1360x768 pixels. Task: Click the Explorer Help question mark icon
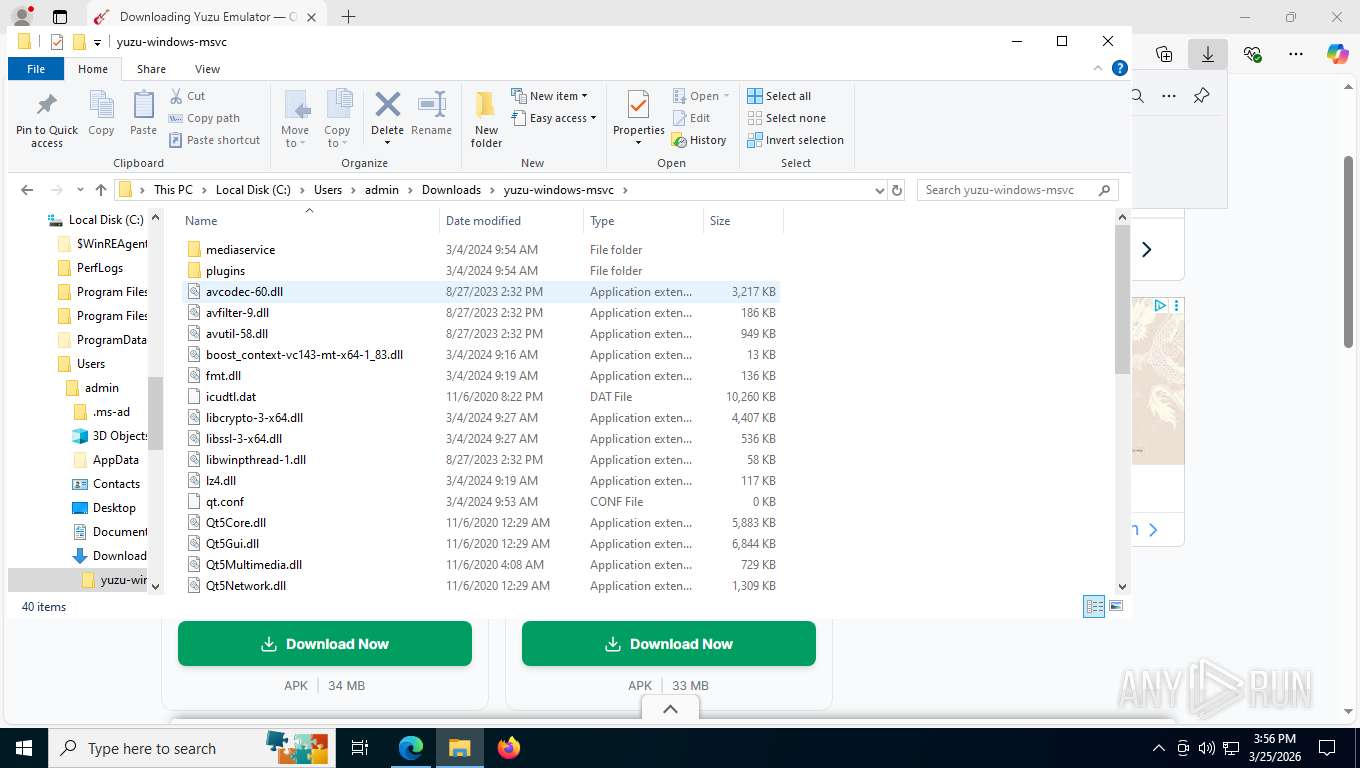tap(1120, 68)
